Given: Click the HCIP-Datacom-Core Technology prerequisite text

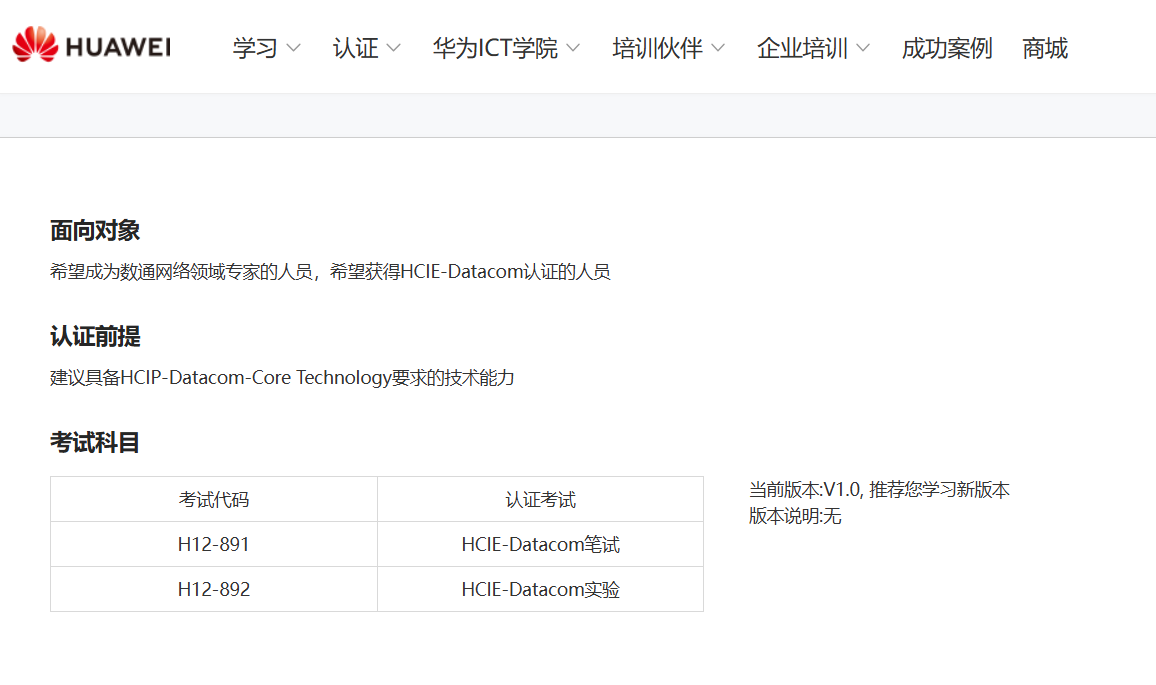Looking at the screenshot, I should pos(282,378).
